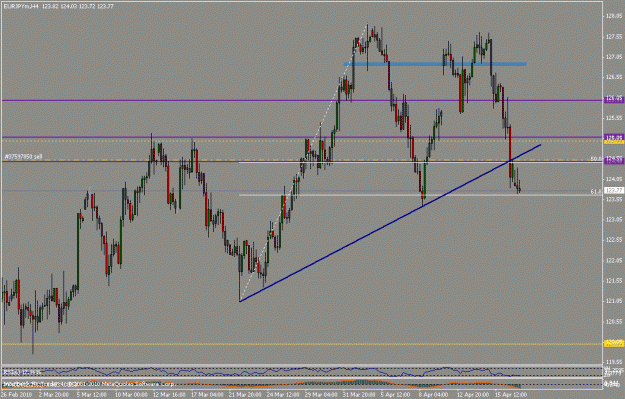Click the yellow price tag near the bottom

point(614,343)
